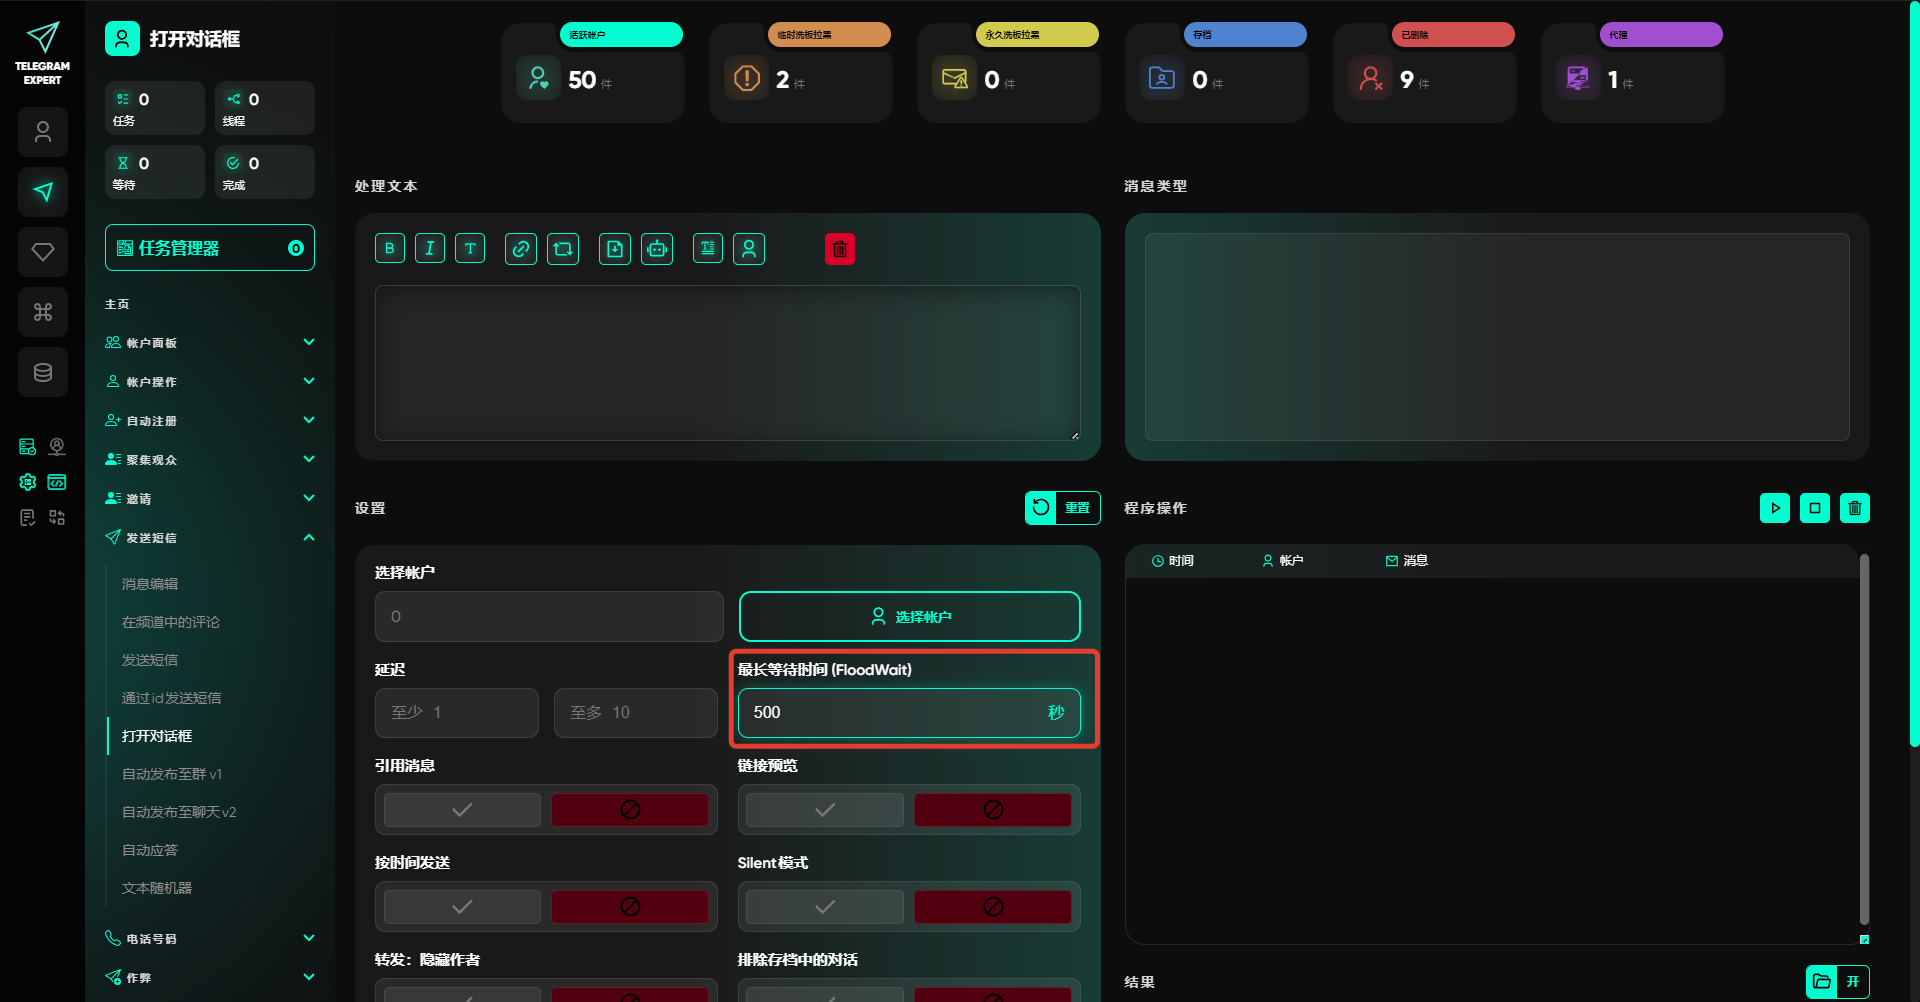Stop the program with the stop icon

1815,508
